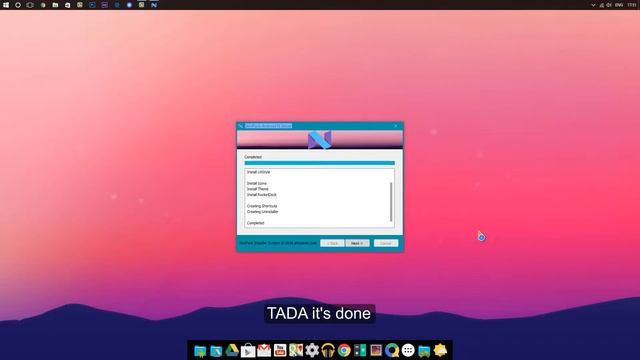640x360 pixels.
Task: Launch Play Music headphones icon
Action: 328,350
